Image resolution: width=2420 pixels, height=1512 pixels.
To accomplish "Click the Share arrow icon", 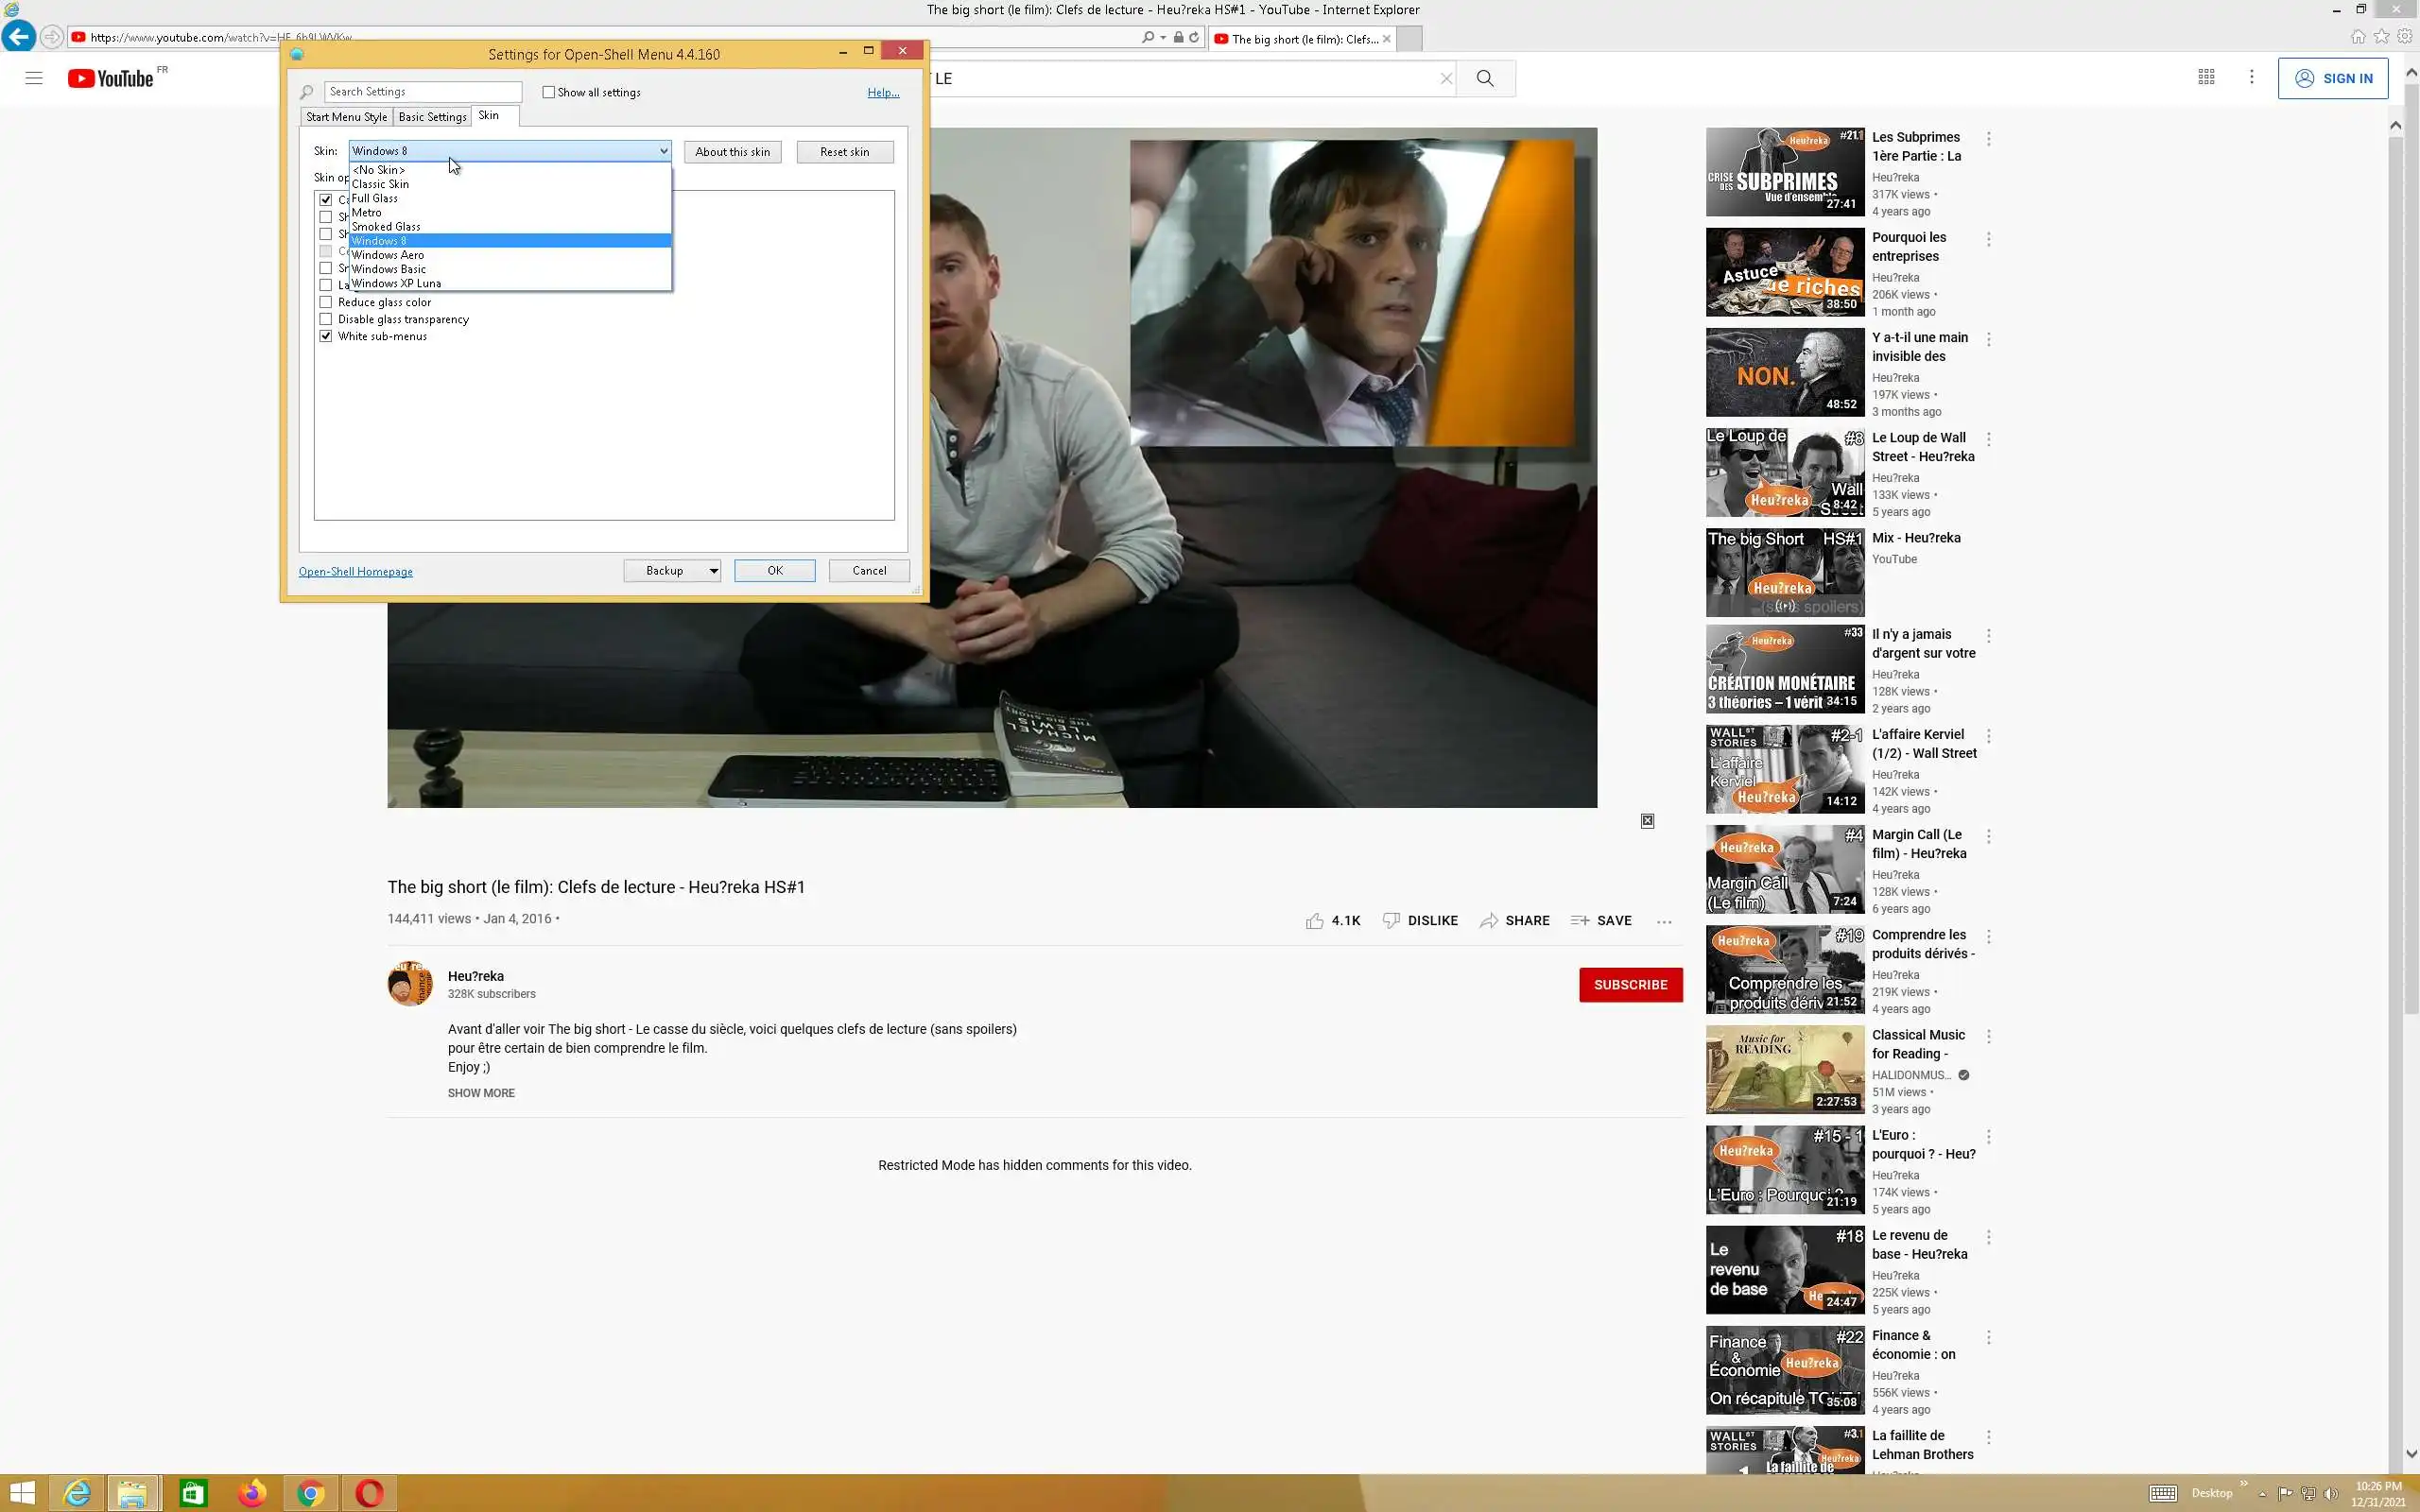I will point(1489,921).
